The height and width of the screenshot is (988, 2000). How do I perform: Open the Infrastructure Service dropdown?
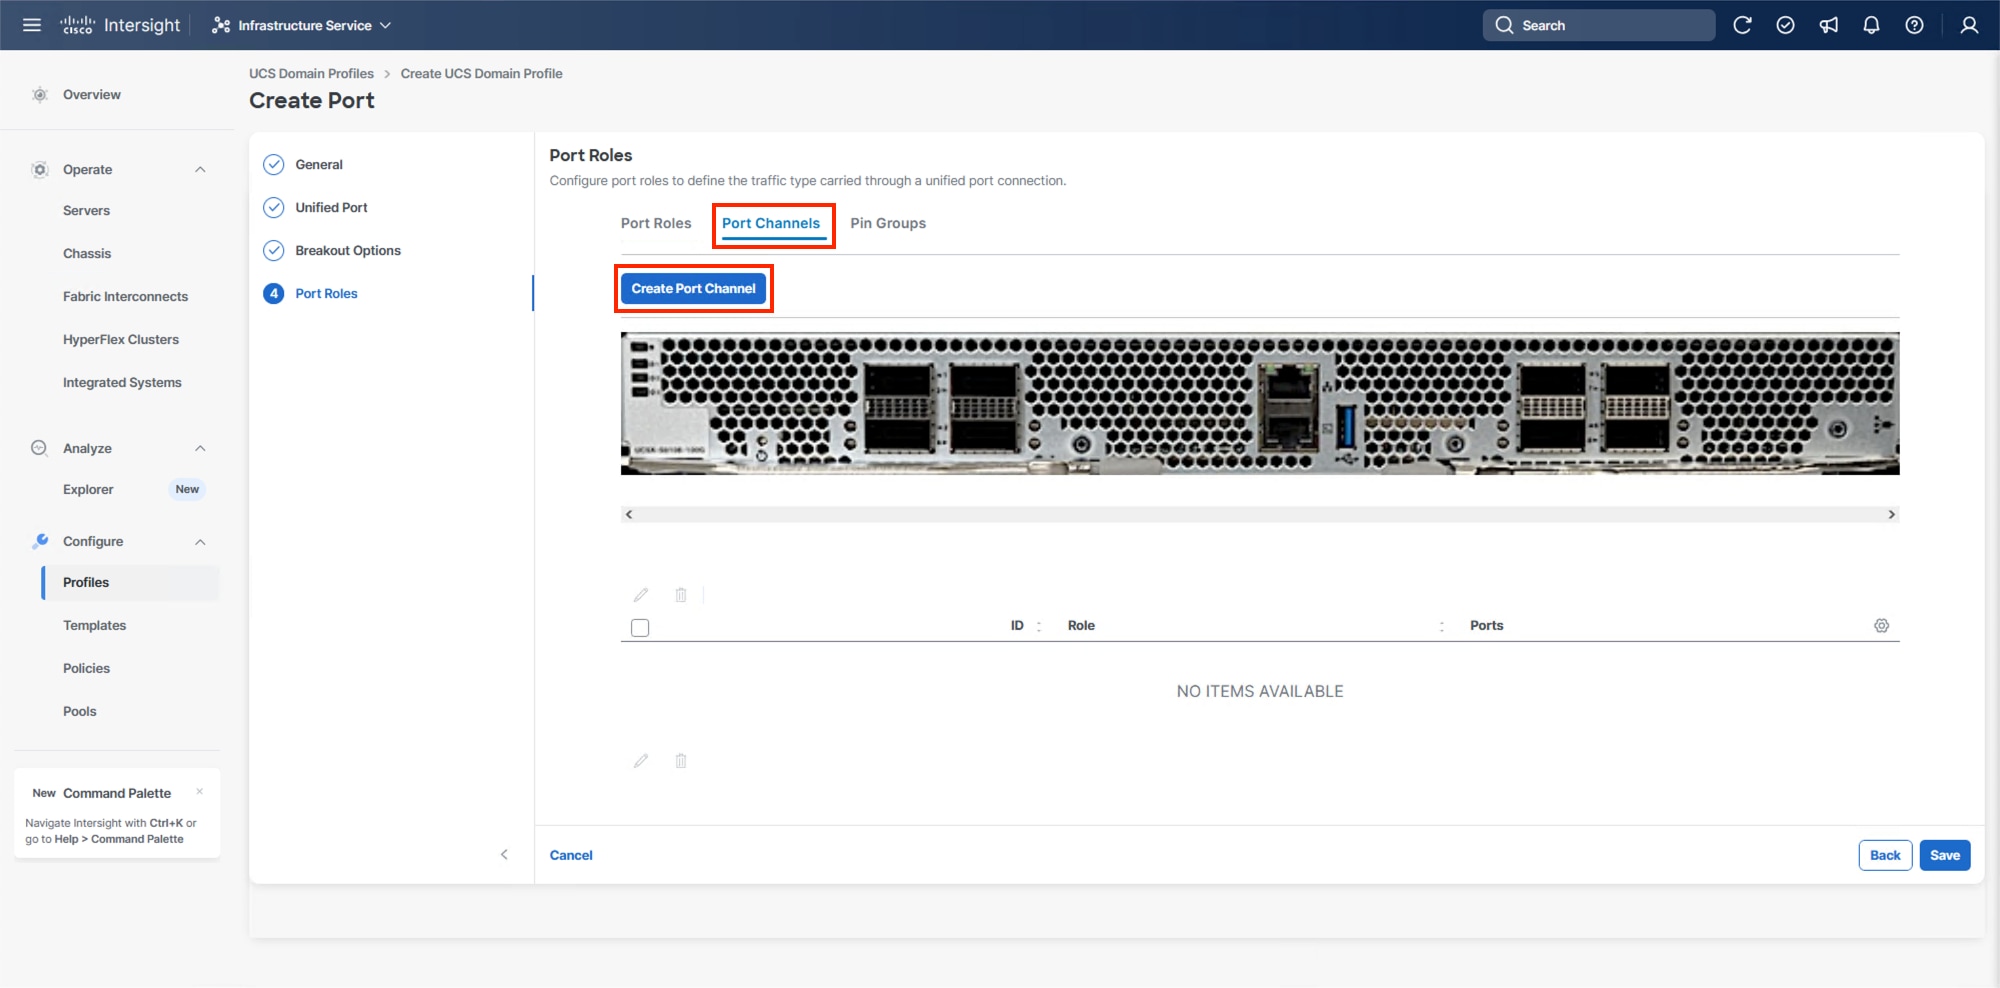coord(302,25)
